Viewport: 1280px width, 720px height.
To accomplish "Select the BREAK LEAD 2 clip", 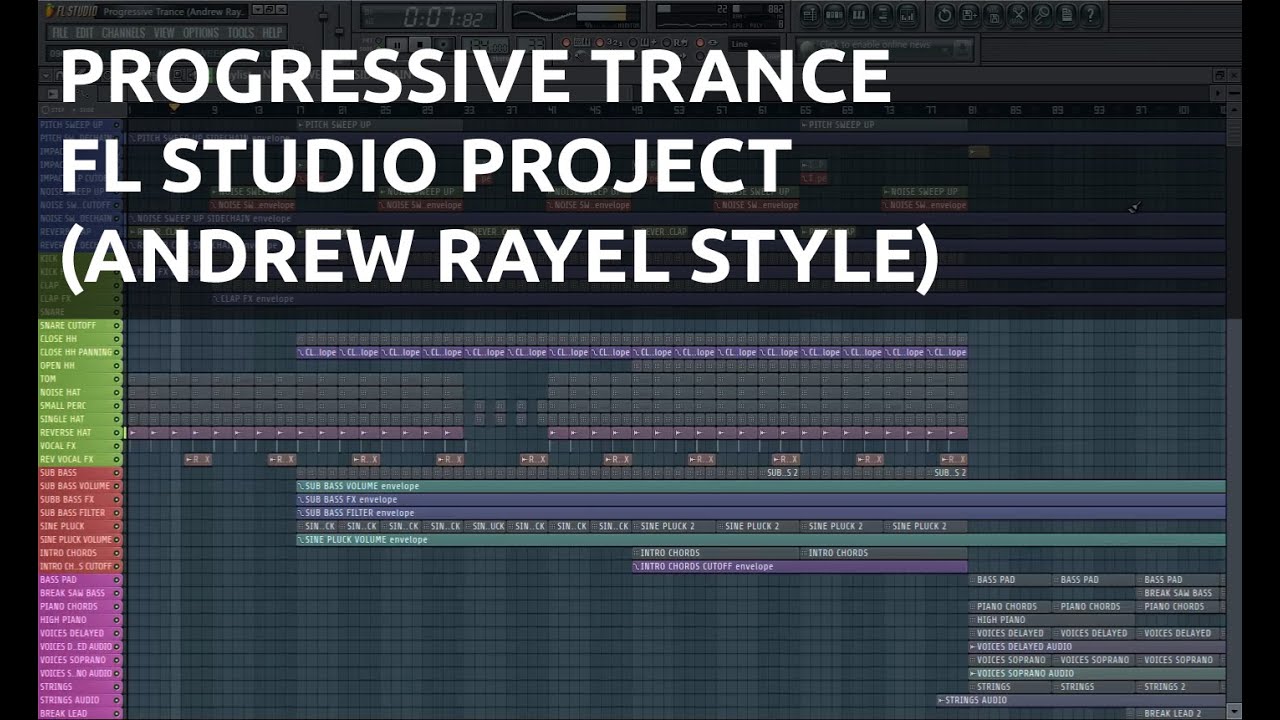I will 1181,714.
